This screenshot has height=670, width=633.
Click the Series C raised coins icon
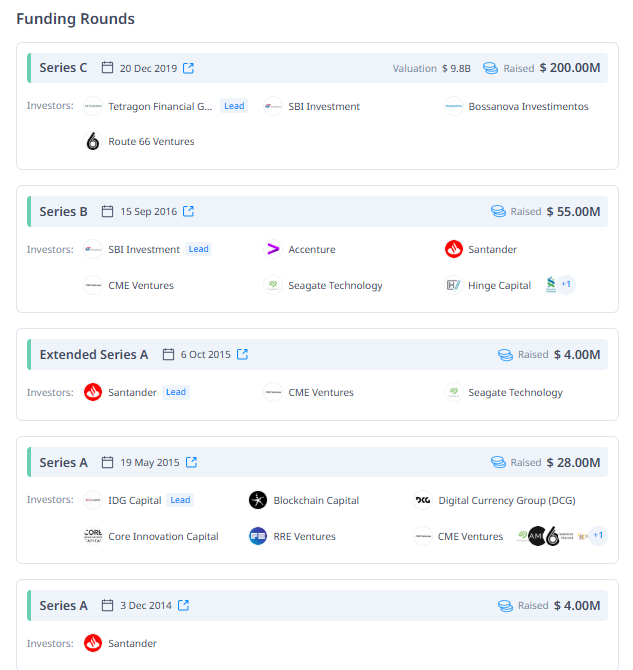tap(490, 69)
